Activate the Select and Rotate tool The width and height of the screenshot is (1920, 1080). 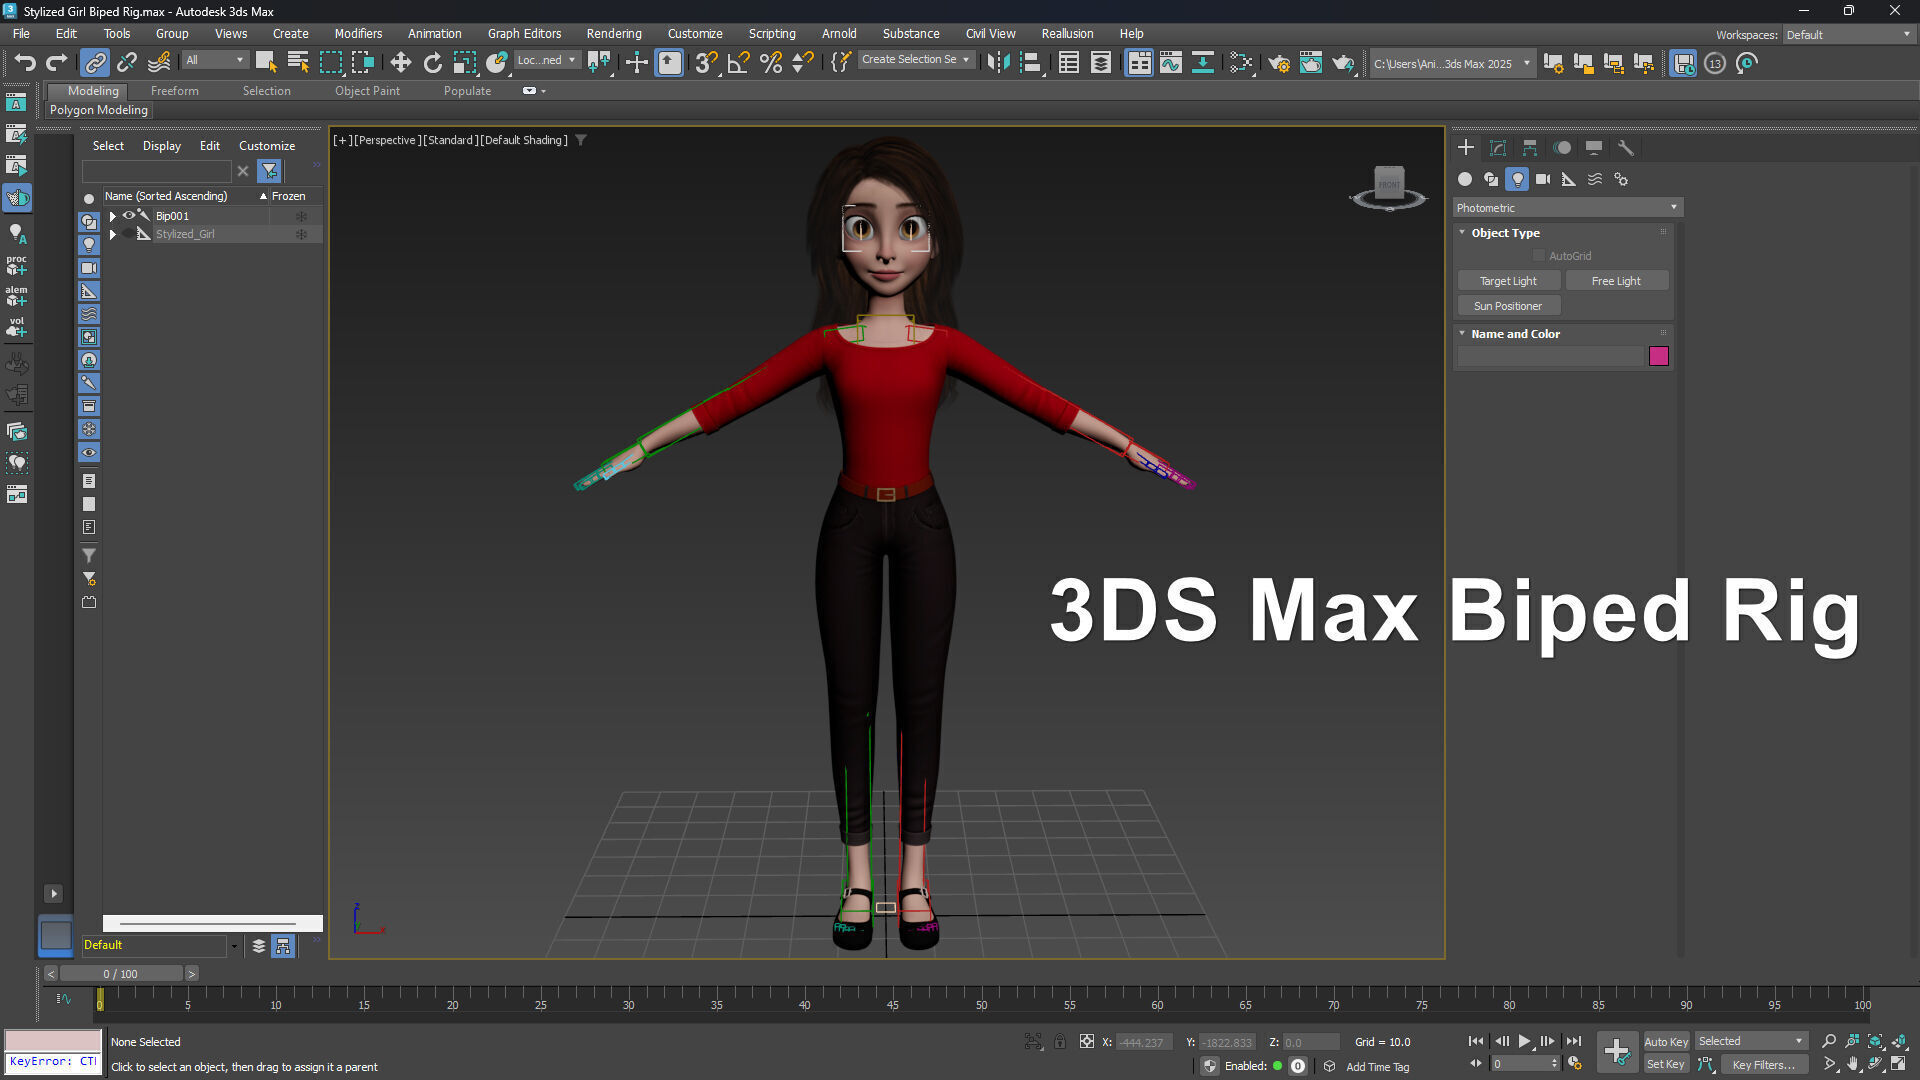tap(433, 62)
